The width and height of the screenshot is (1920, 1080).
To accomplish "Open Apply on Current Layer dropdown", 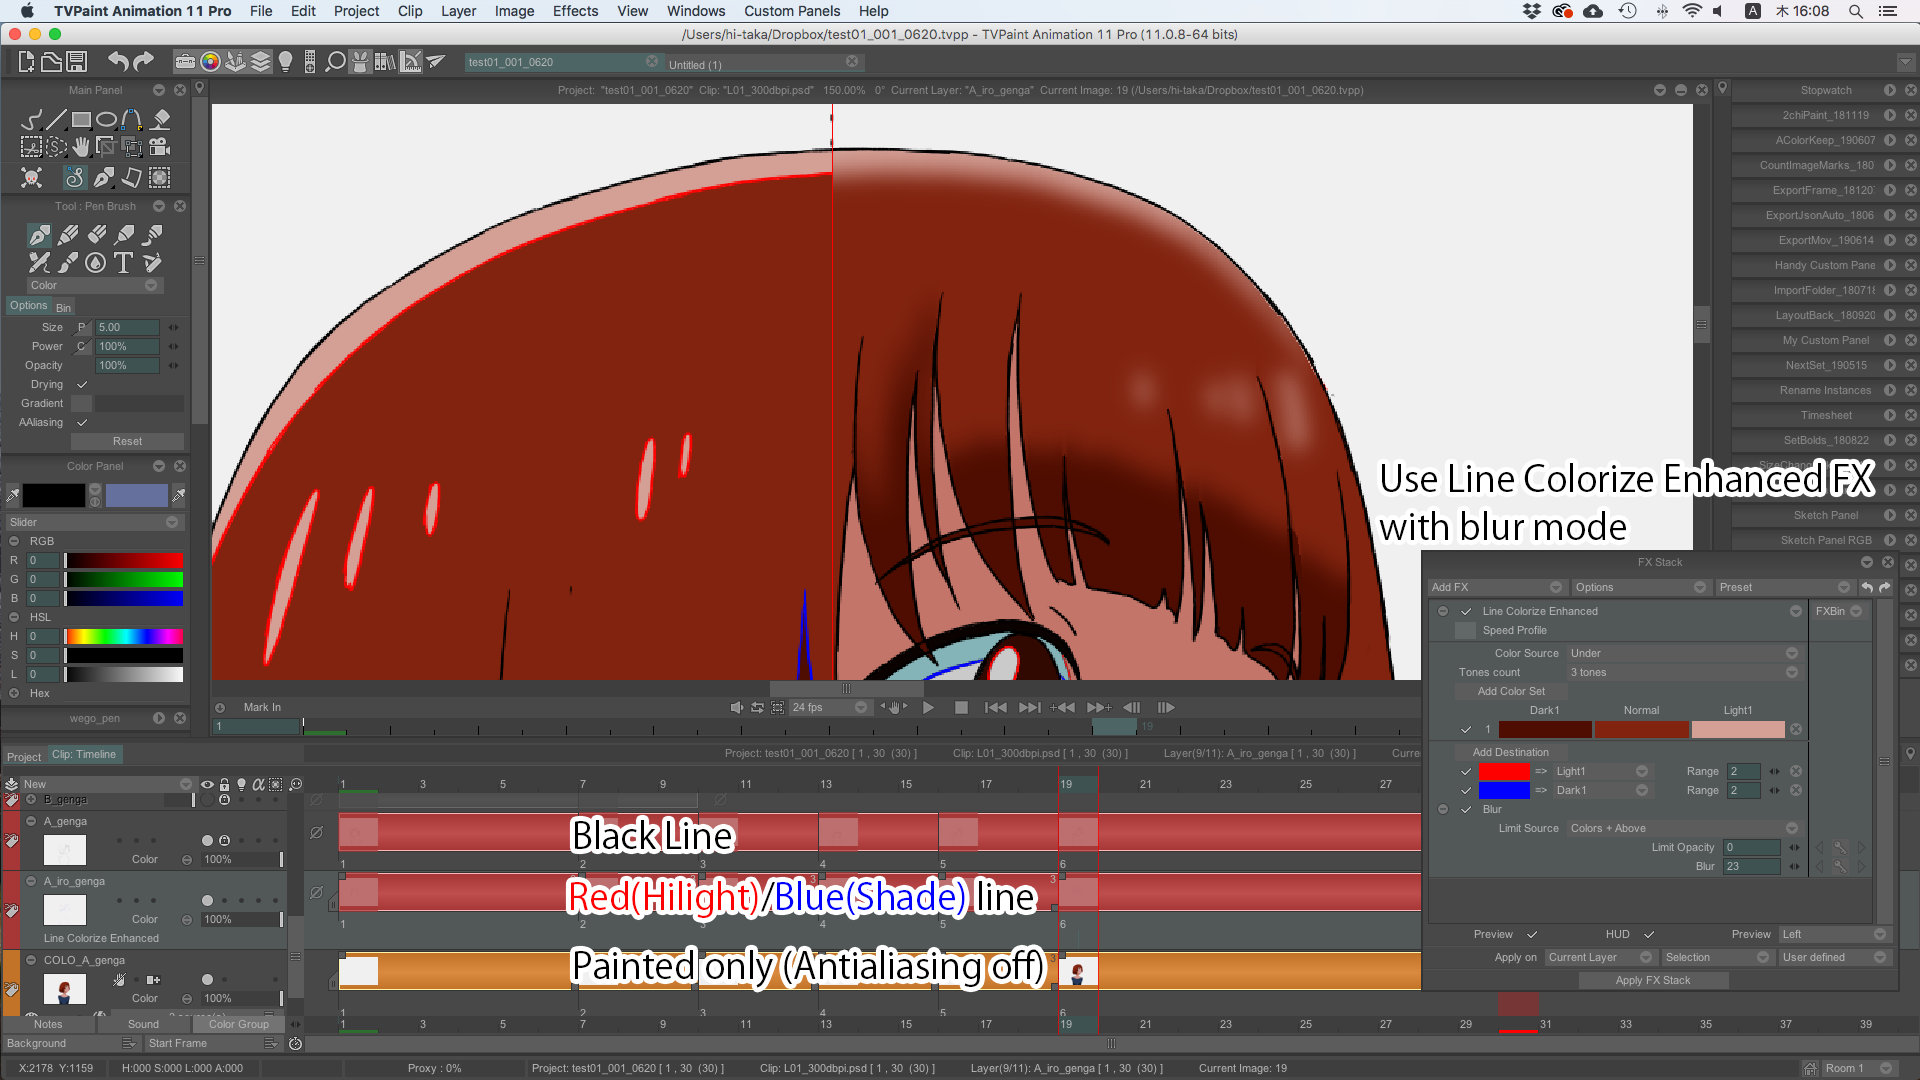I will 1600,957.
